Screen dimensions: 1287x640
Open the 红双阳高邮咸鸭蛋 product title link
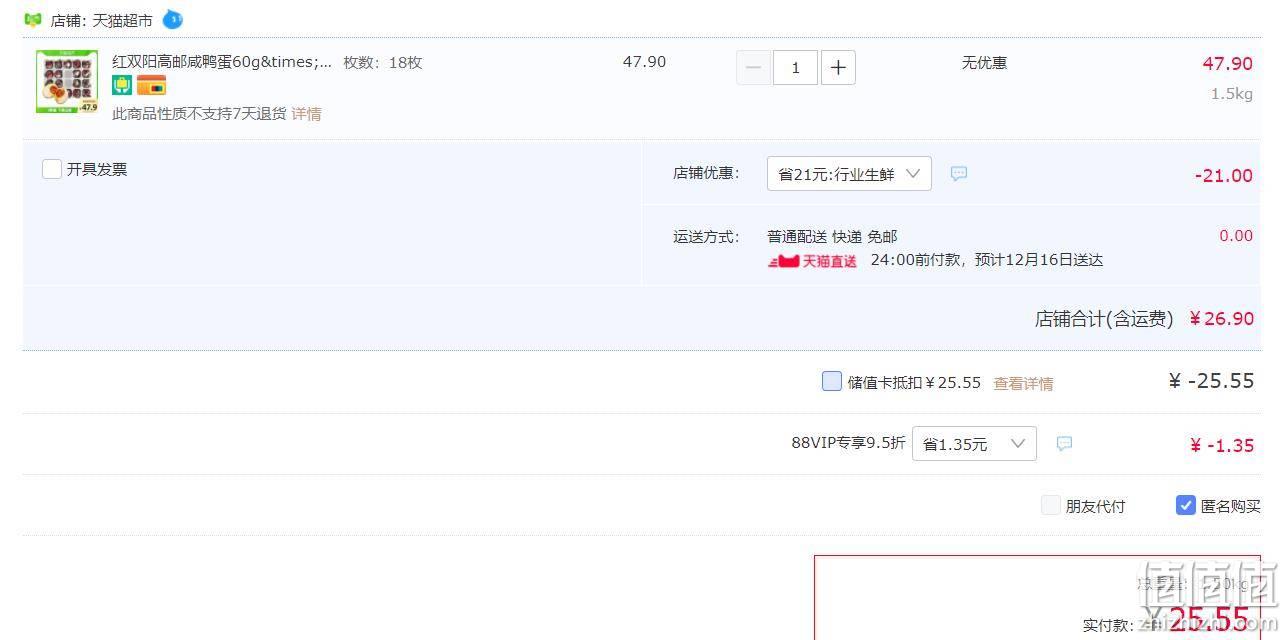tap(222, 62)
